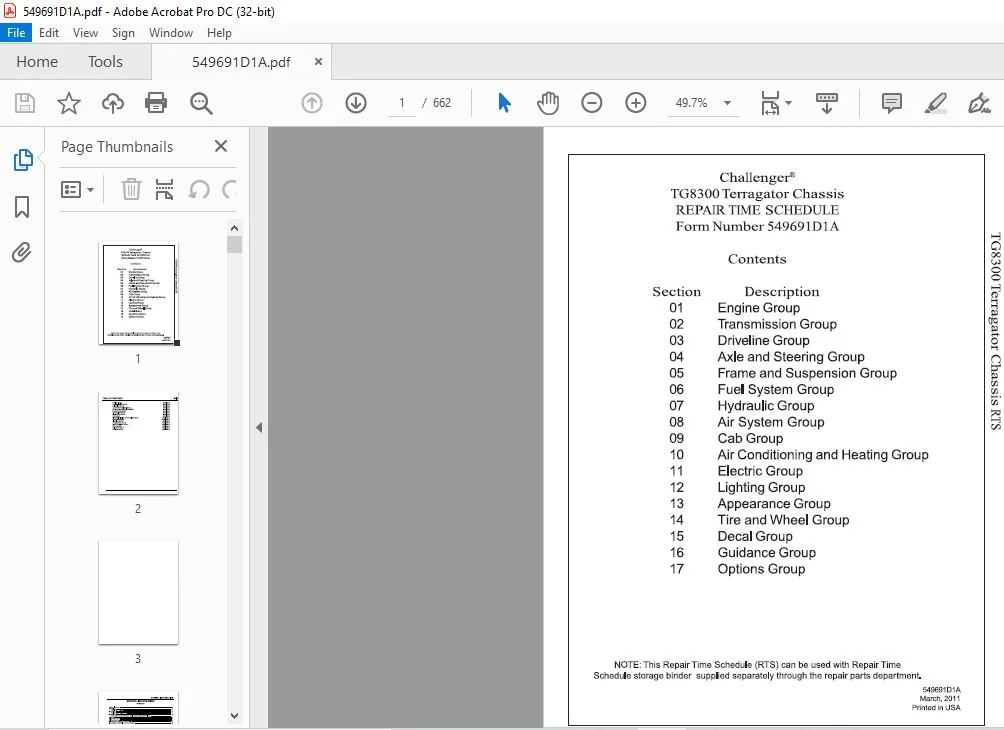Zoom in with plus button
1004x730 pixels.
pos(636,103)
